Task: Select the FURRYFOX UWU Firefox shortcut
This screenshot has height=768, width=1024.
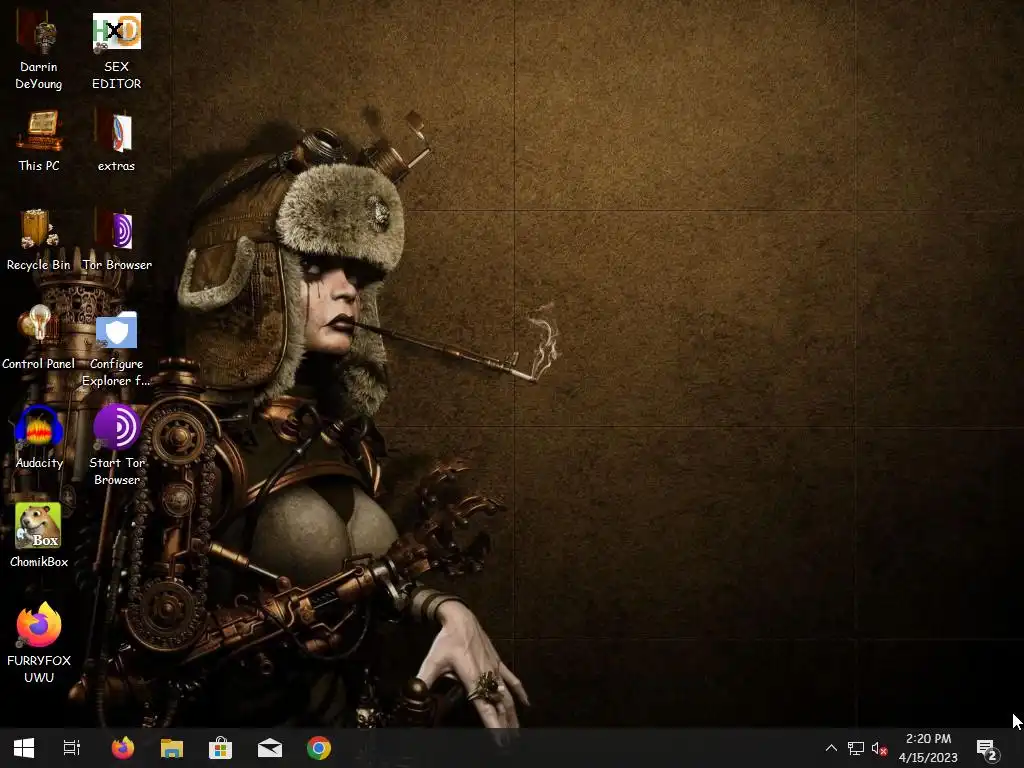Action: click(x=39, y=624)
